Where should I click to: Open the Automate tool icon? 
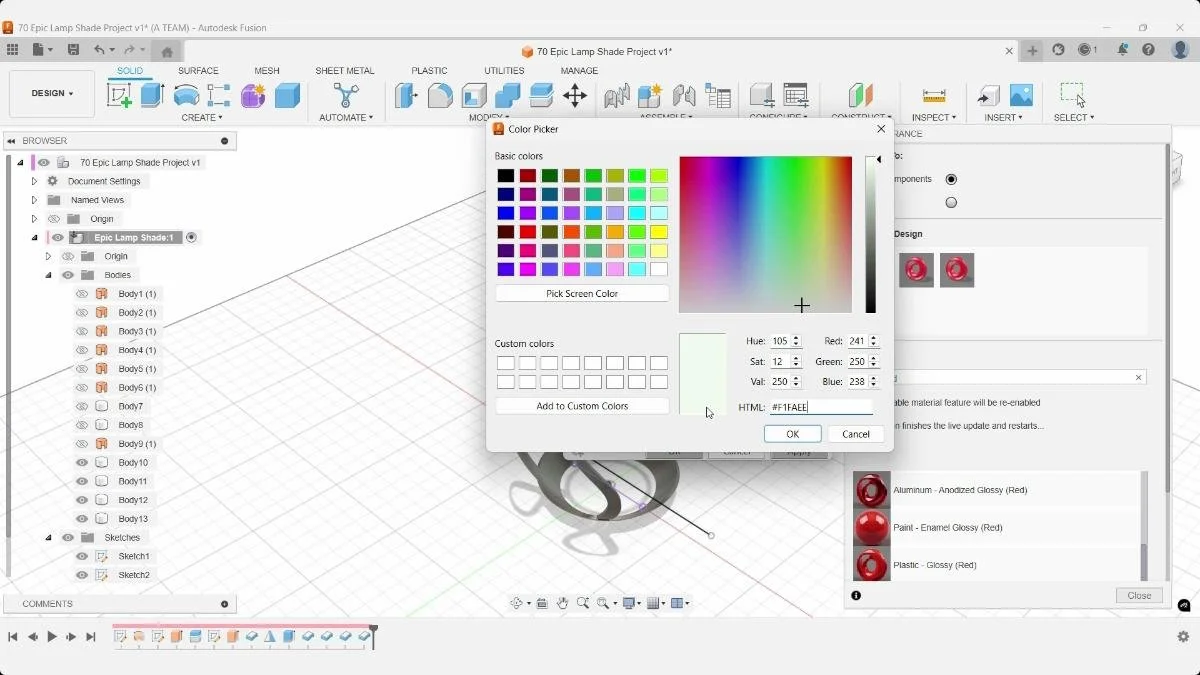pyautogui.click(x=346, y=95)
